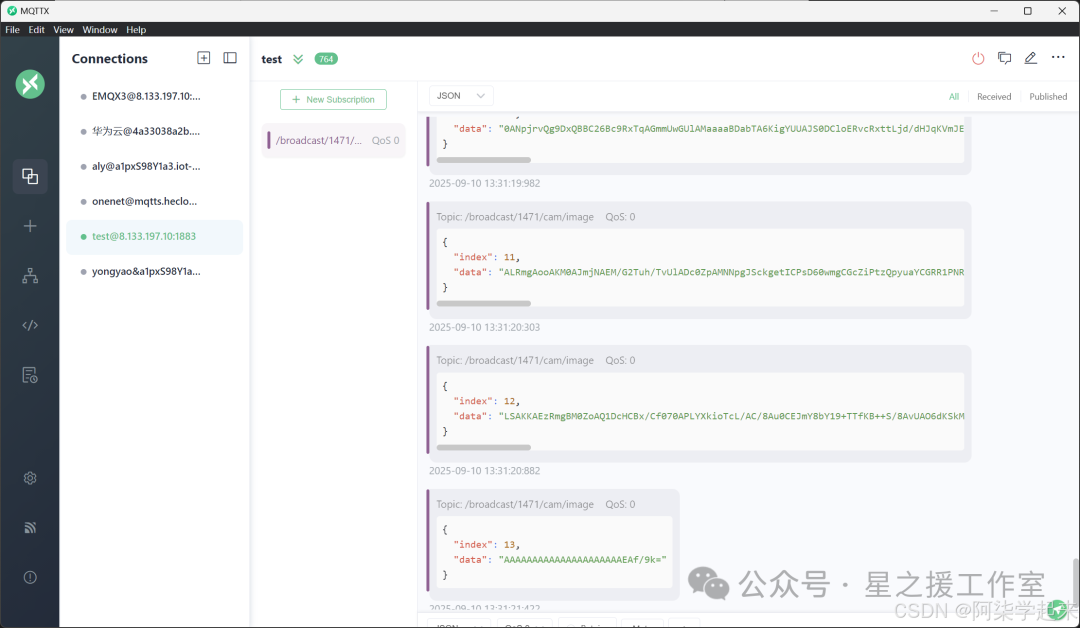Image resolution: width=1080 pixels, height=628 pixels.
Task: Select the /broadcast/1471/ subscription item
Action: click(333, 140)
